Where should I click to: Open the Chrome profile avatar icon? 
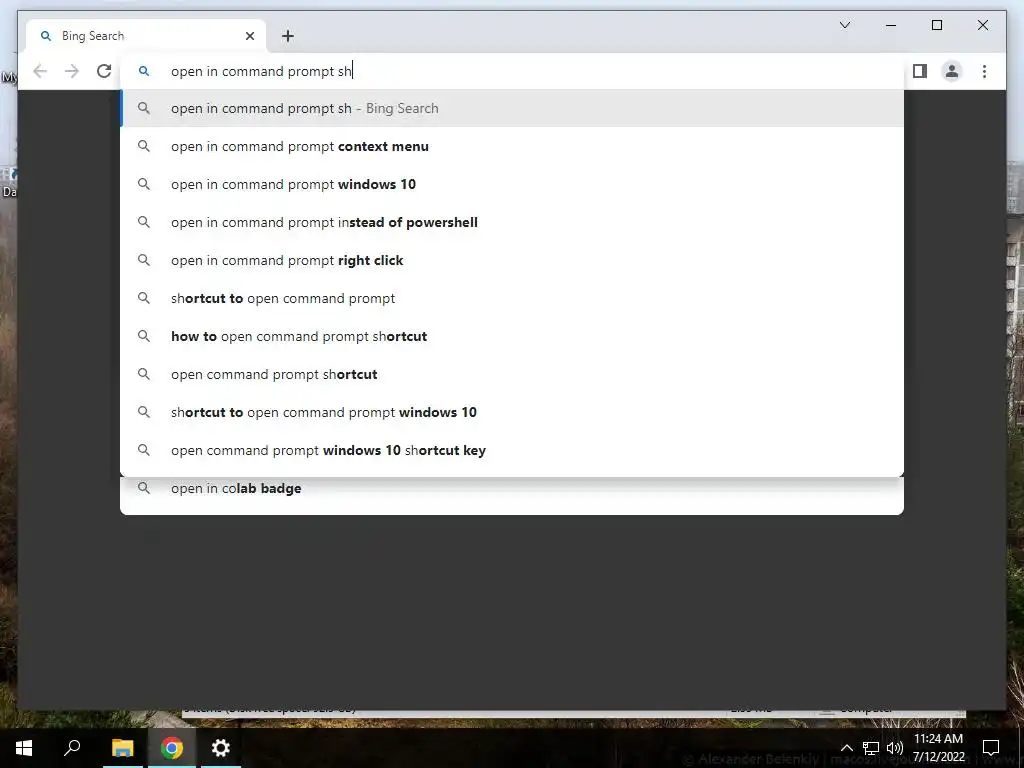[952, 71]
